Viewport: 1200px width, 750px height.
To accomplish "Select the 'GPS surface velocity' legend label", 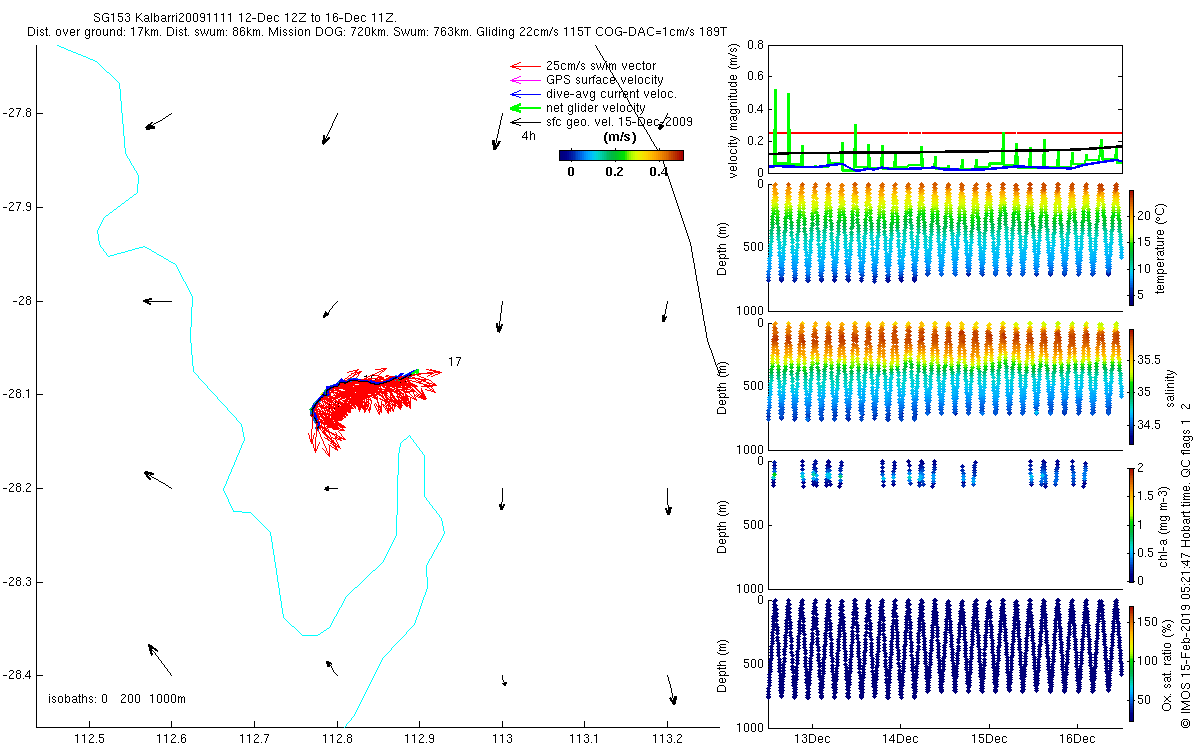I will pos(604,80).
